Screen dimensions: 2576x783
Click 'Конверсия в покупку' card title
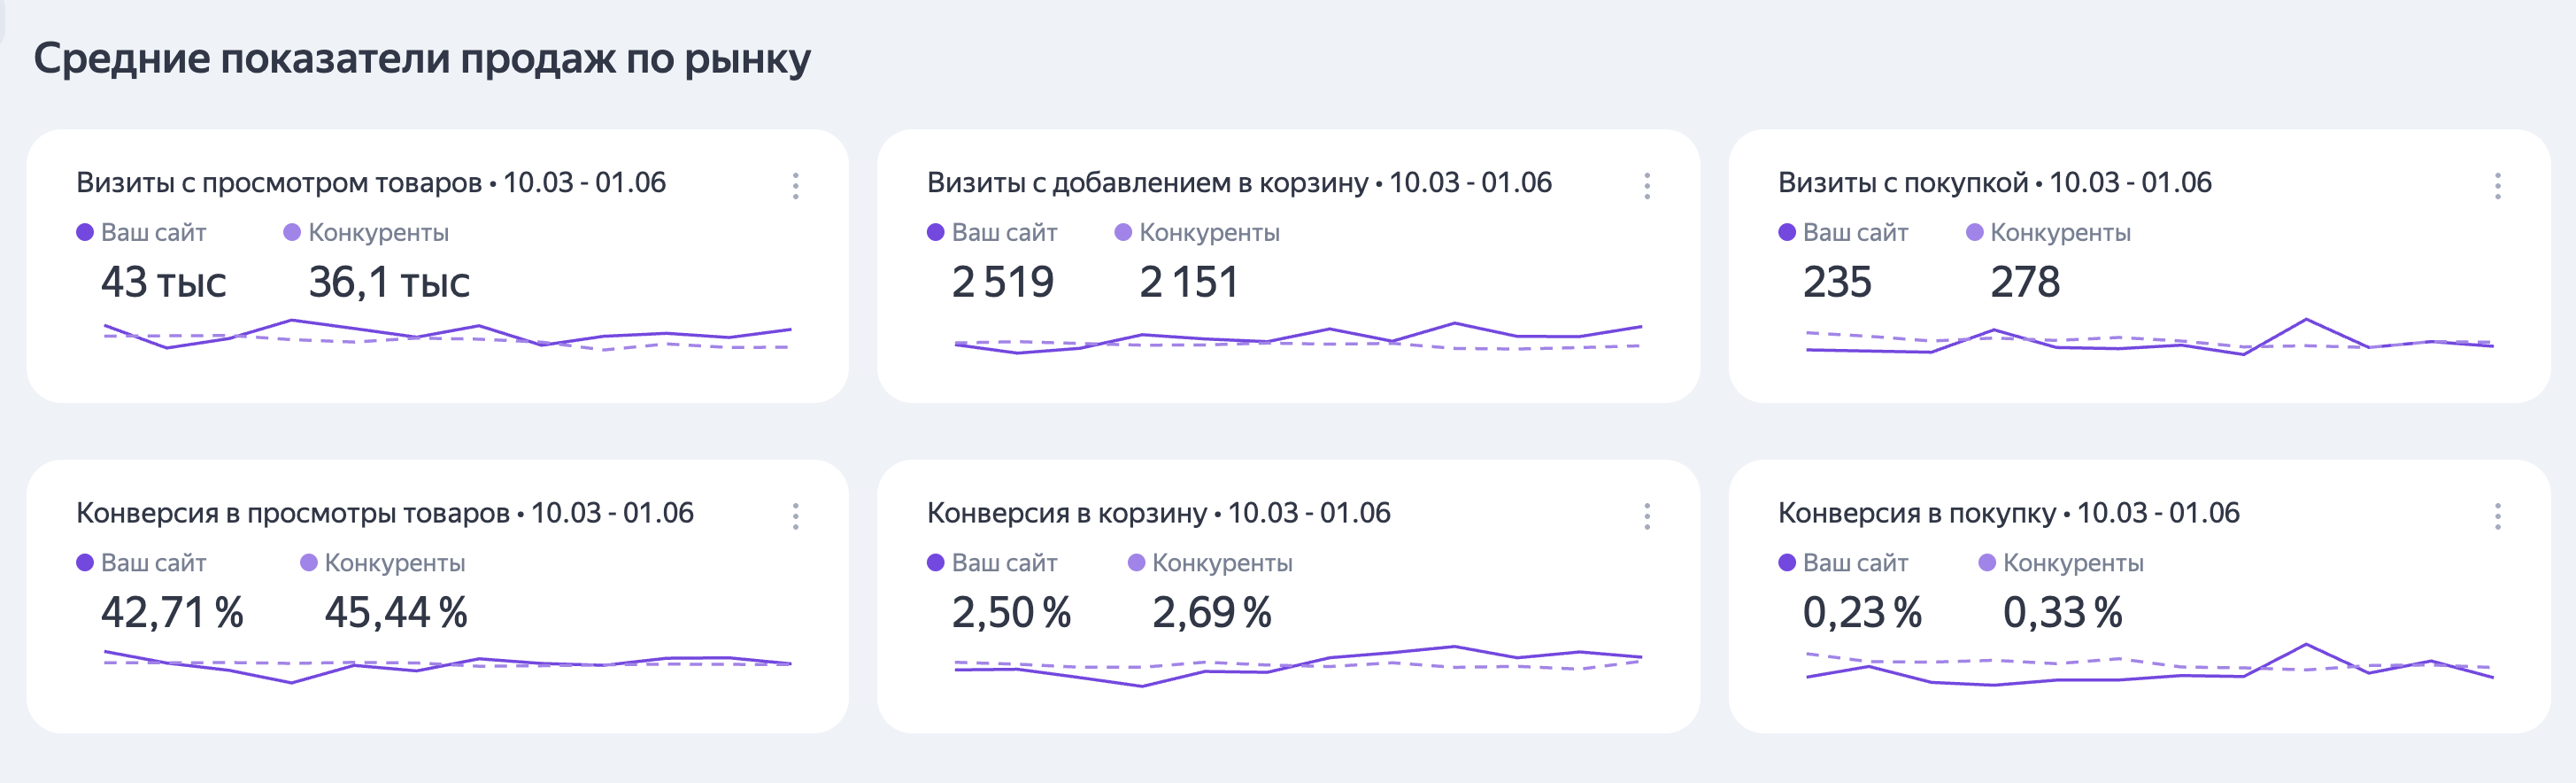(1916, 513)
